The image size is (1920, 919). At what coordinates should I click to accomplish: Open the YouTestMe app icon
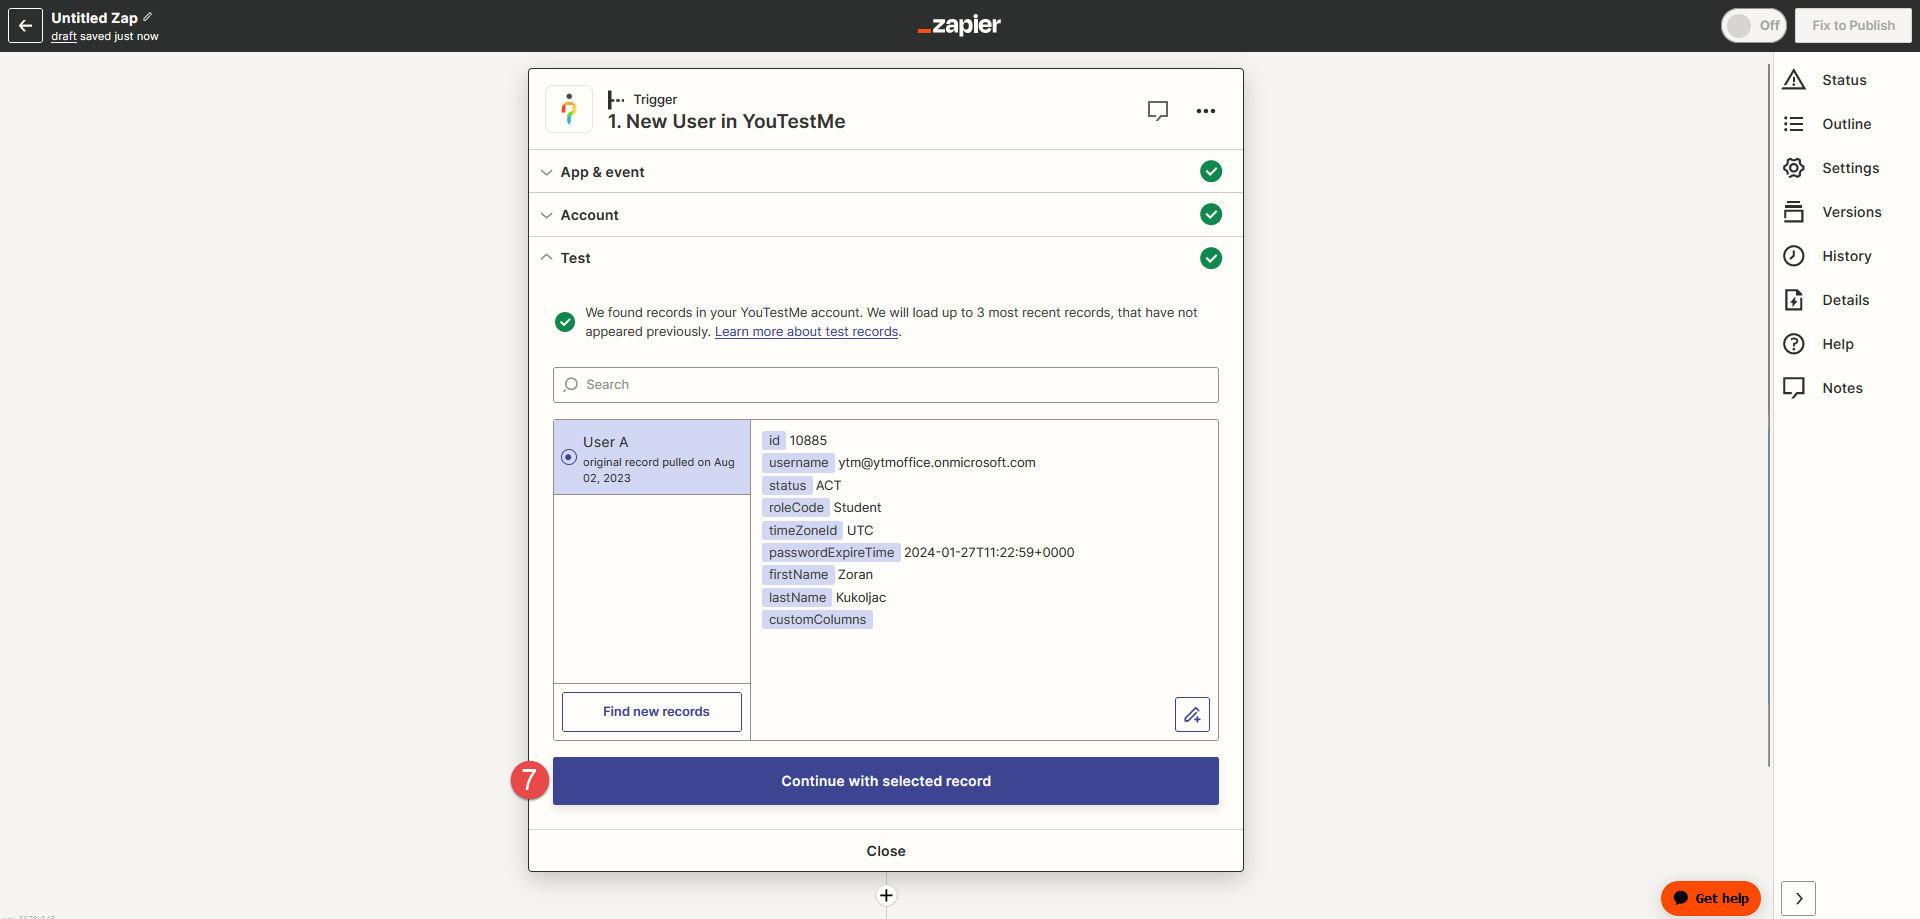(x=569, y=109)
